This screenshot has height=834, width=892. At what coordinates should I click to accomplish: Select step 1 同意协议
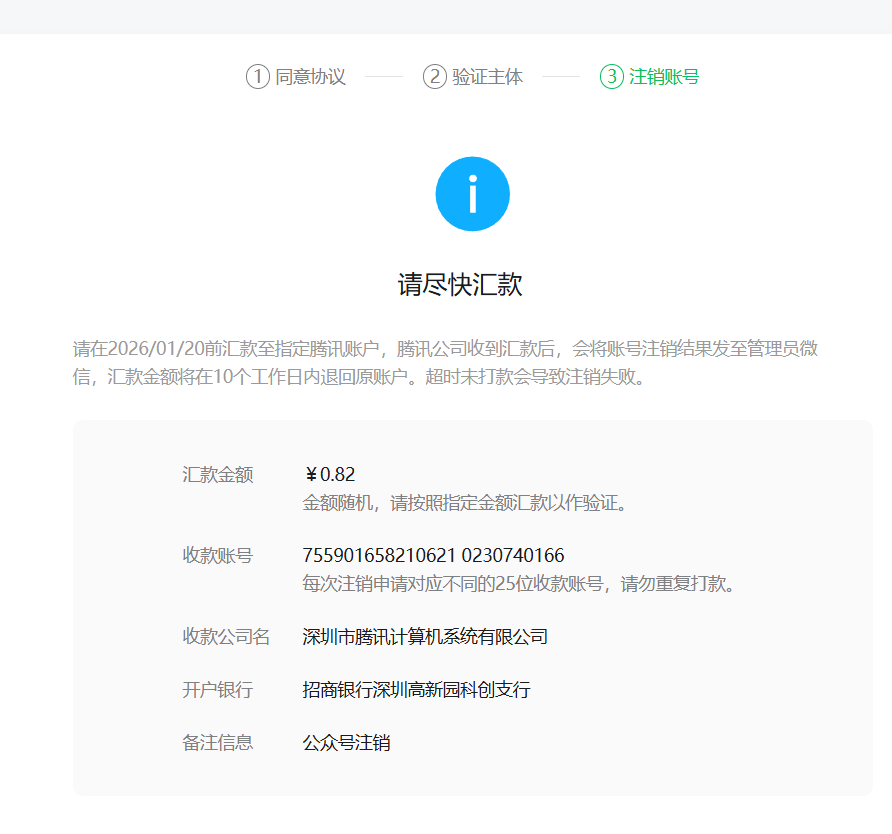(296, 76)
